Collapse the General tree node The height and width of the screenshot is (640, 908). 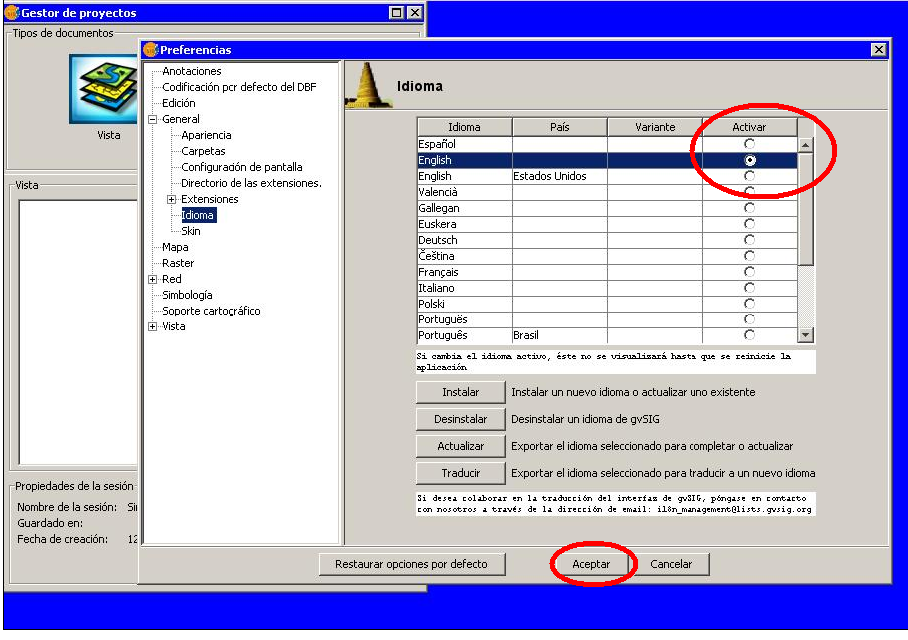pos(153,119)
